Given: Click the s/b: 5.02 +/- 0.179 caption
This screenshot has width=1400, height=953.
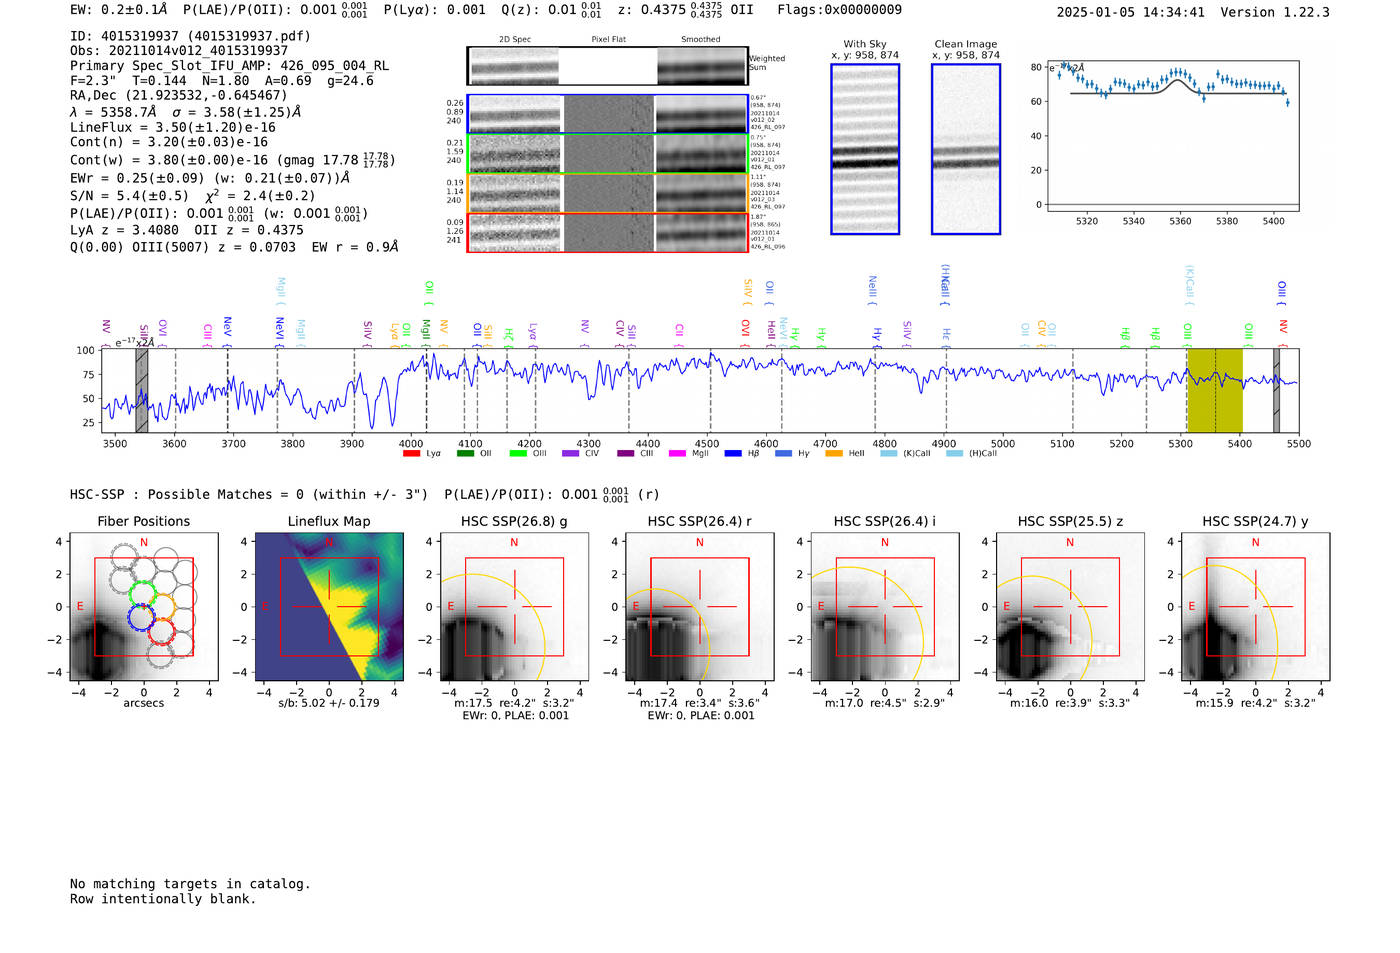Looking at the screenshot, I should (x=329, y=703).
